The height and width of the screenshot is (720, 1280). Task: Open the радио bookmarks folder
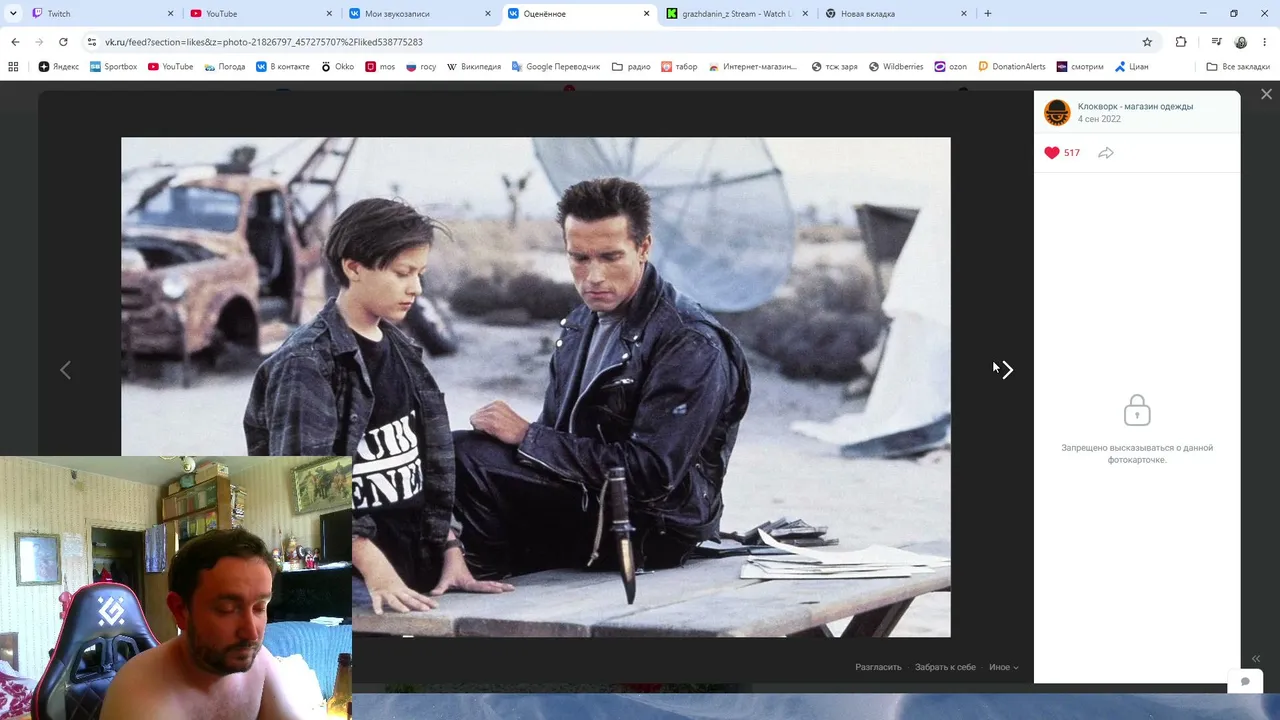[631, 67]
